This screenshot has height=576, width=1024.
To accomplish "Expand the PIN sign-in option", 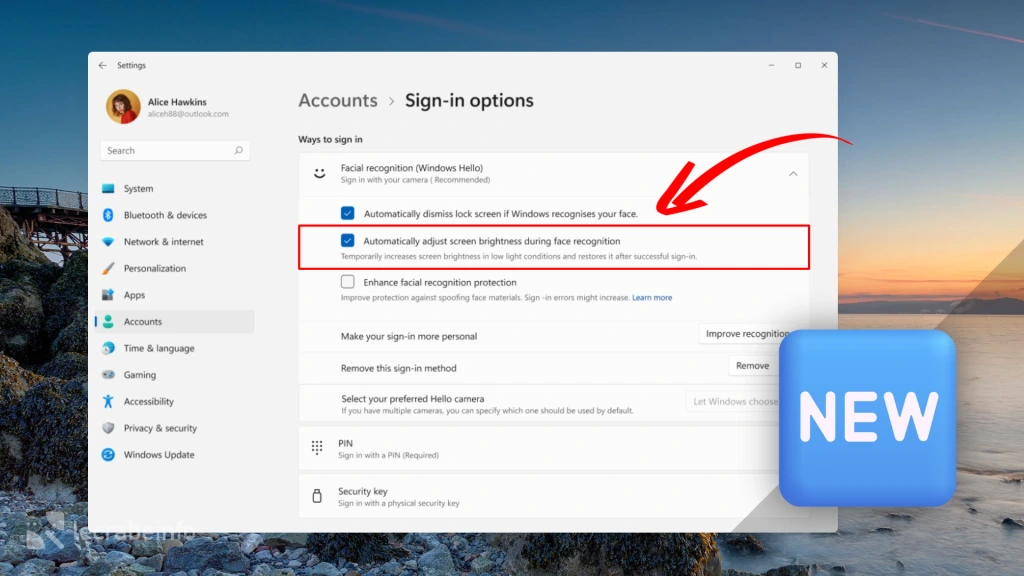I will click(x=539, y=449).
